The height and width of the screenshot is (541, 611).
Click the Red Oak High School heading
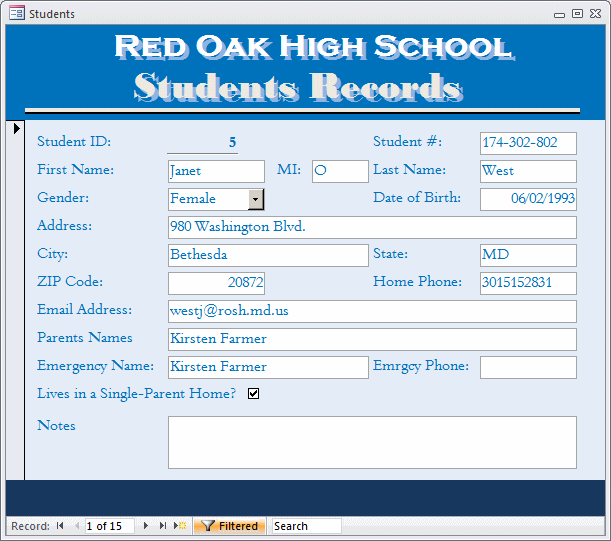pos(314,47)
